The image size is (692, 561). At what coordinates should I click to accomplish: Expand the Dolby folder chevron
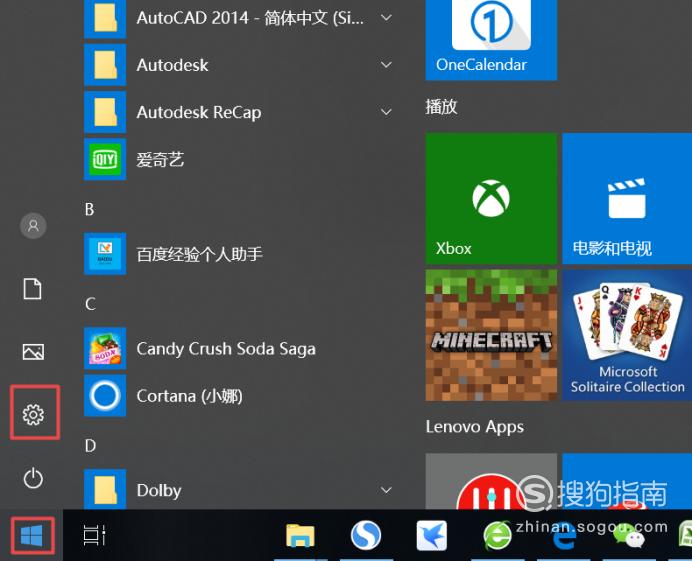tap(386, 490)
